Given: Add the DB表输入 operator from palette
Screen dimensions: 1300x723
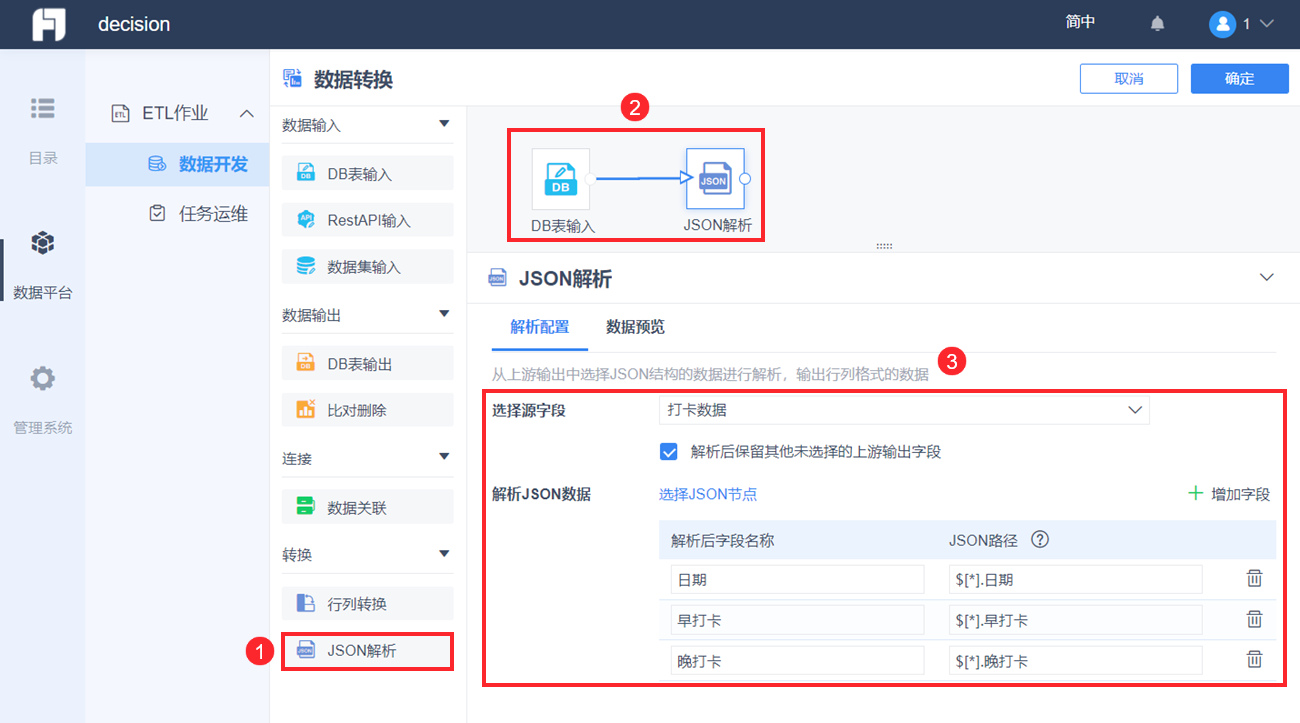Looking at the screenshot, I should coord(368,173).
